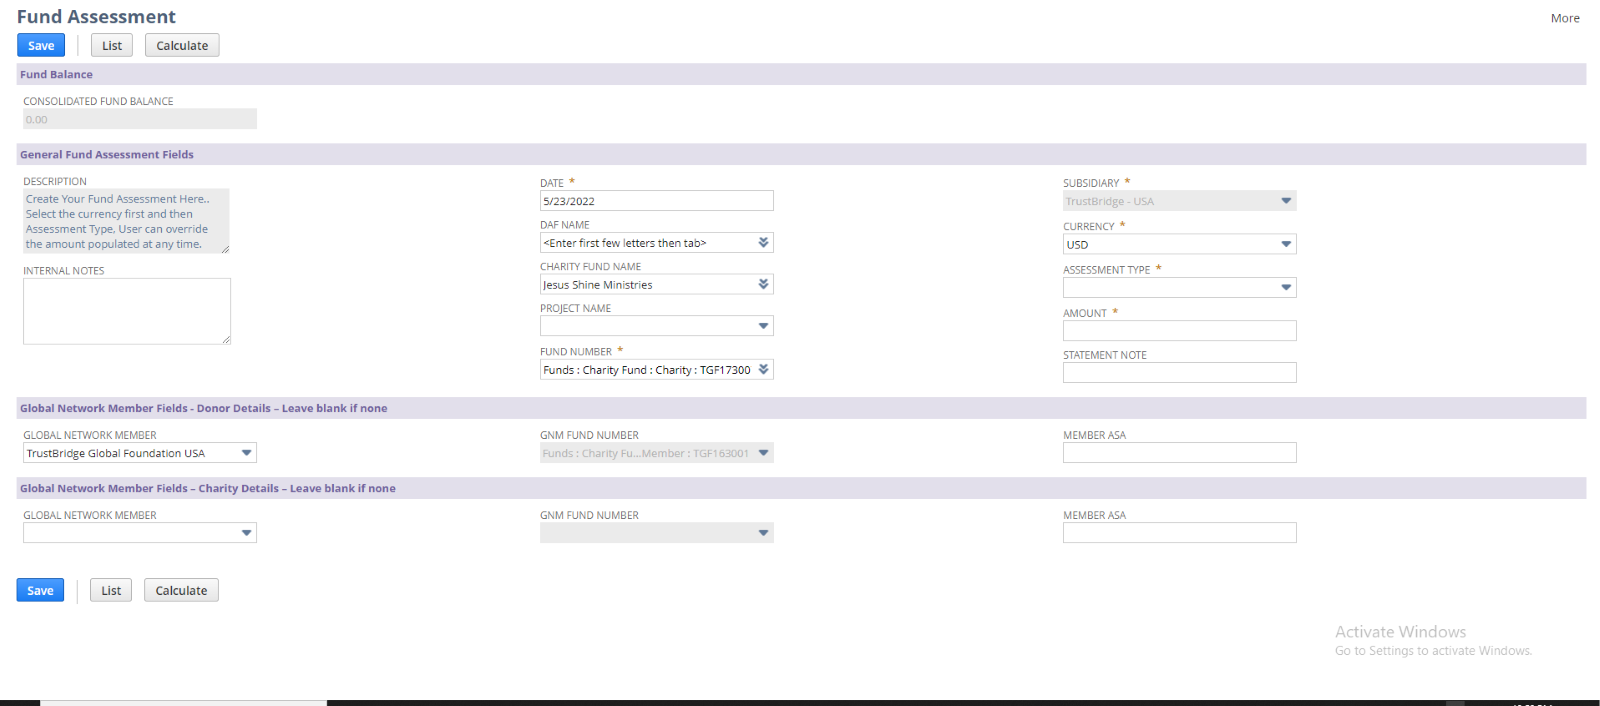The height and width of the screenshot is (706, 1600).
Task: Open the More menu
Action: point(1565,18)
